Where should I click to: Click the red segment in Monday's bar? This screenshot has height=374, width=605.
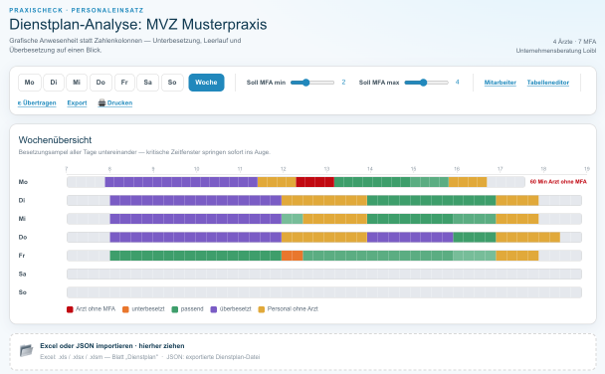click(x=315, y=182)
